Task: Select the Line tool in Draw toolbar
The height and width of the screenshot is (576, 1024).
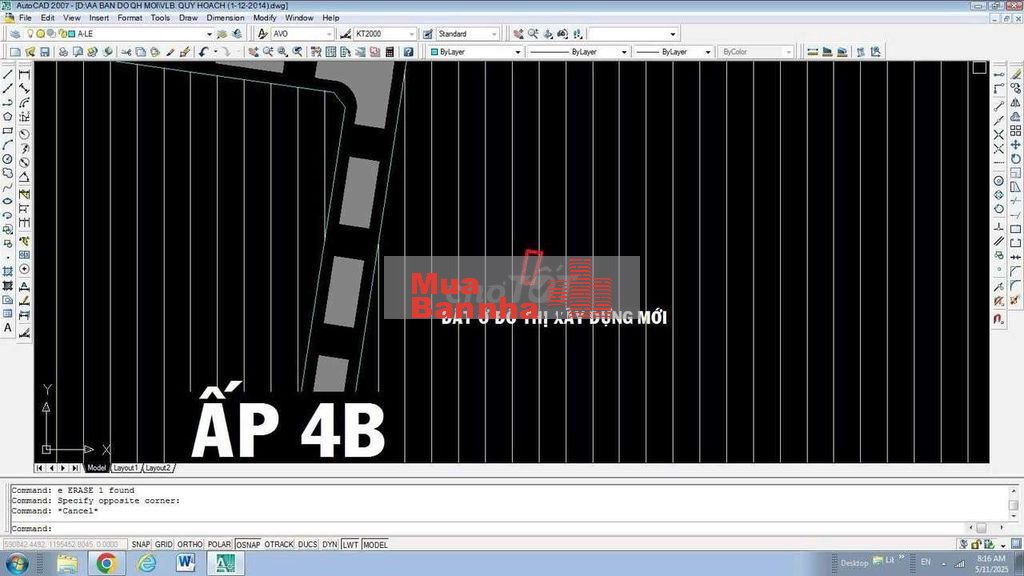Action: coord(8,74)
